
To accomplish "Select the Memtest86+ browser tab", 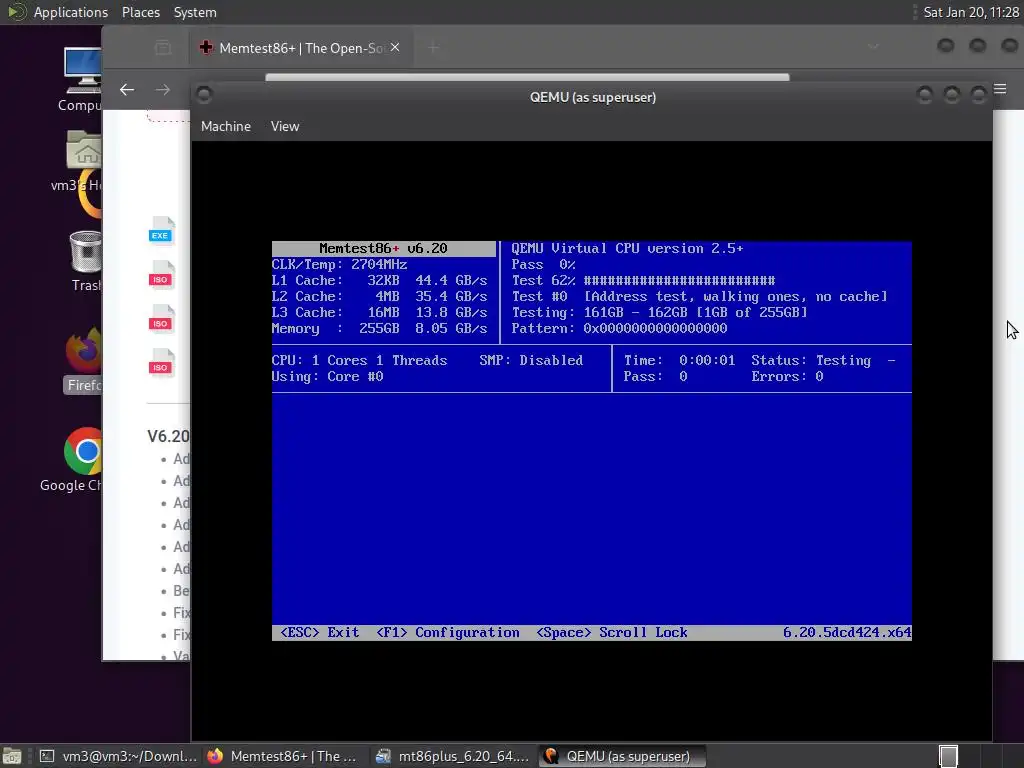I will 300,48.
